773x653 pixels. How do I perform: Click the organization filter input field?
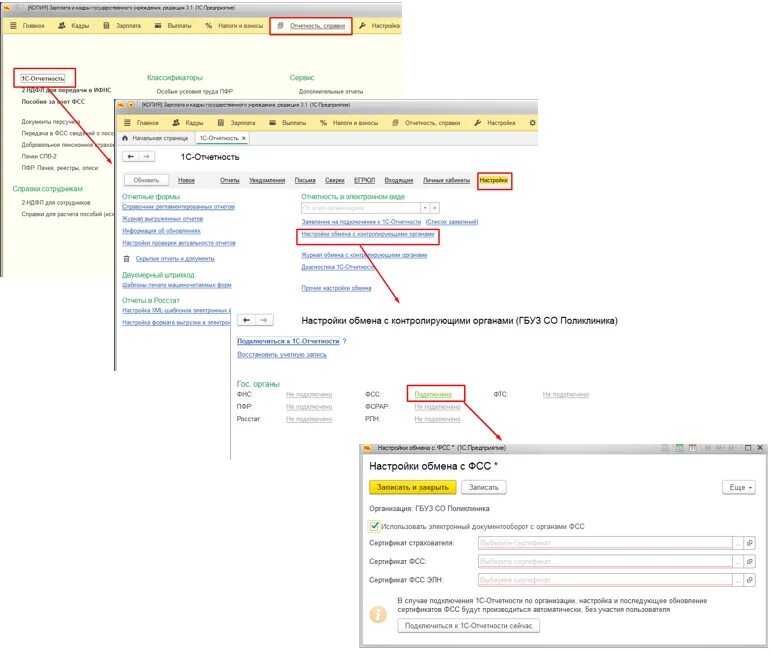361,208
